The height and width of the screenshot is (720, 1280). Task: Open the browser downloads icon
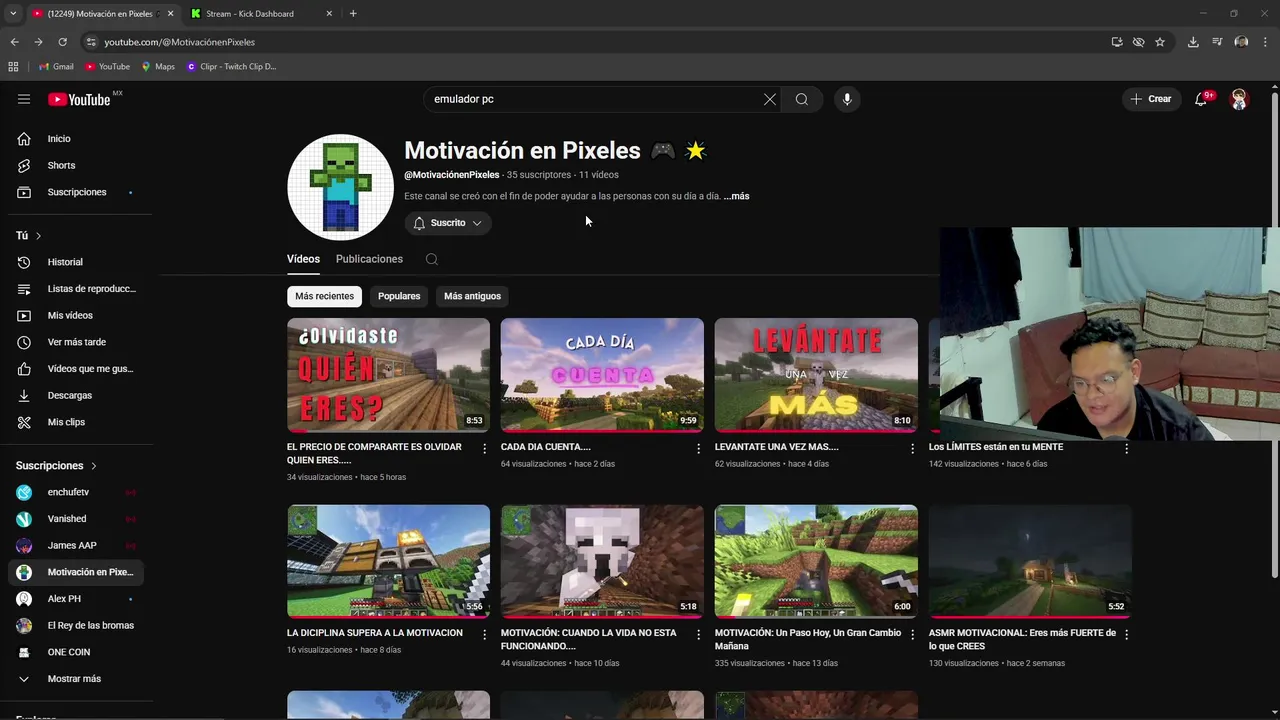pos(1193,42)
